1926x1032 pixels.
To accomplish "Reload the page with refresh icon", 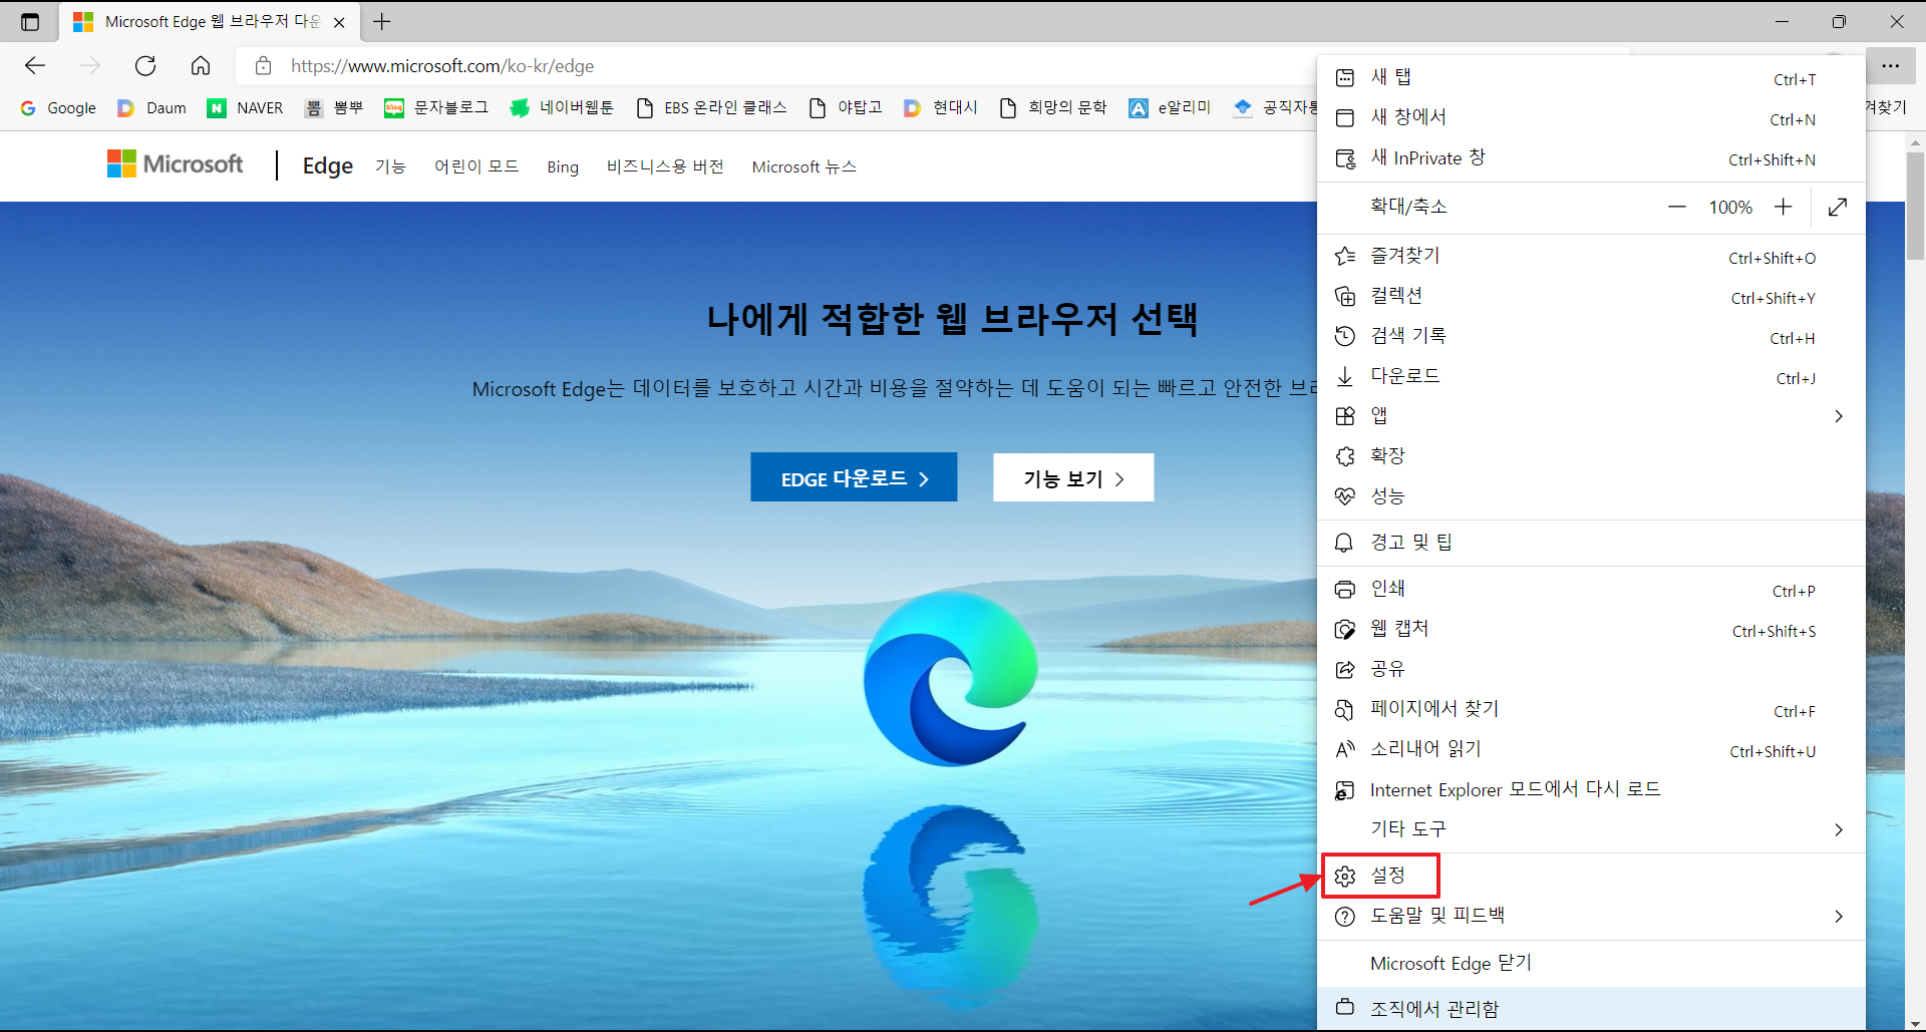I will pyautogui.click(x=145, y=66).
